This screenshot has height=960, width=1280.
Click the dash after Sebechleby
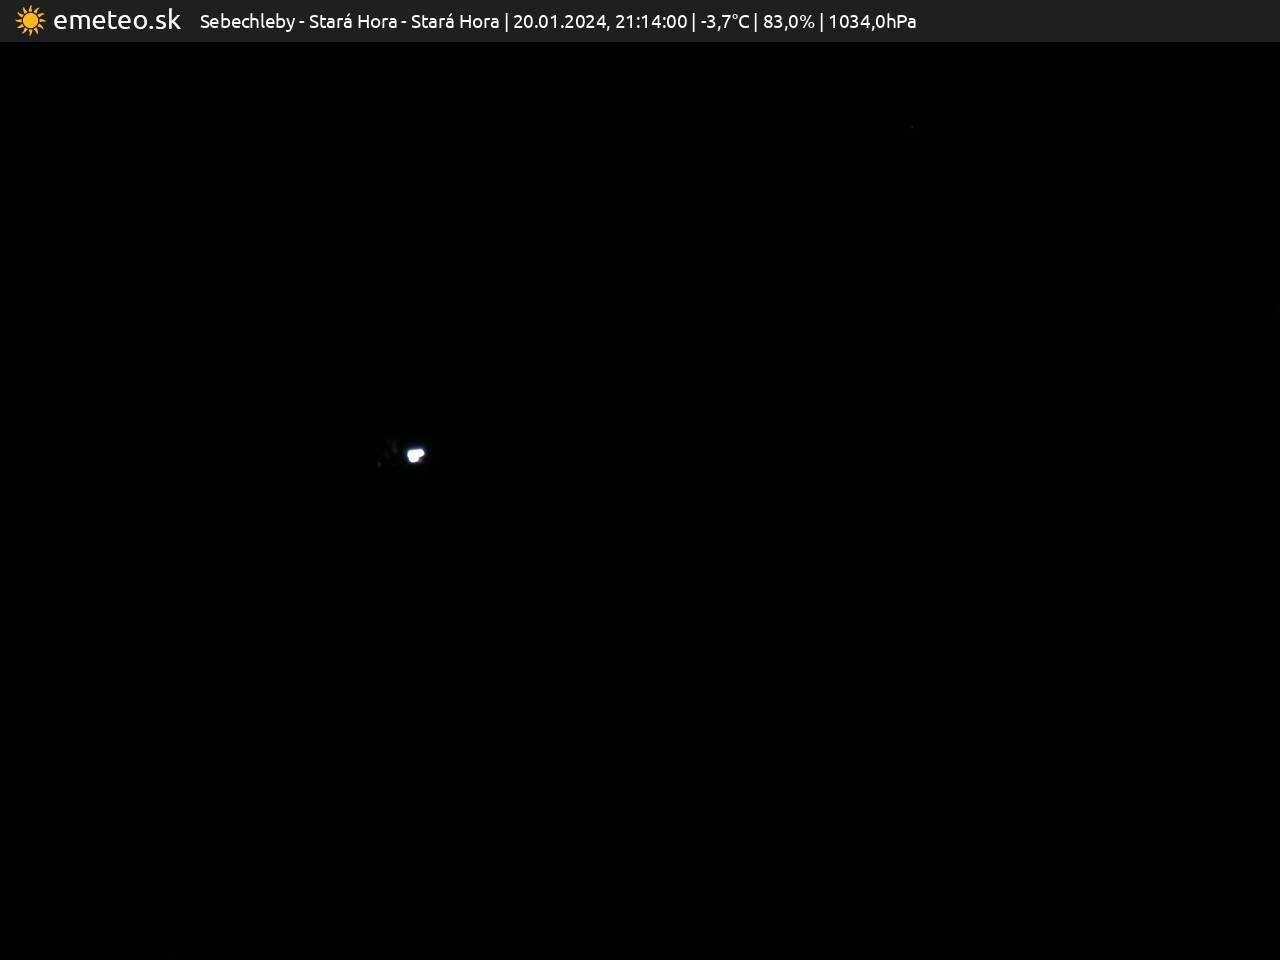coord(302,22)
